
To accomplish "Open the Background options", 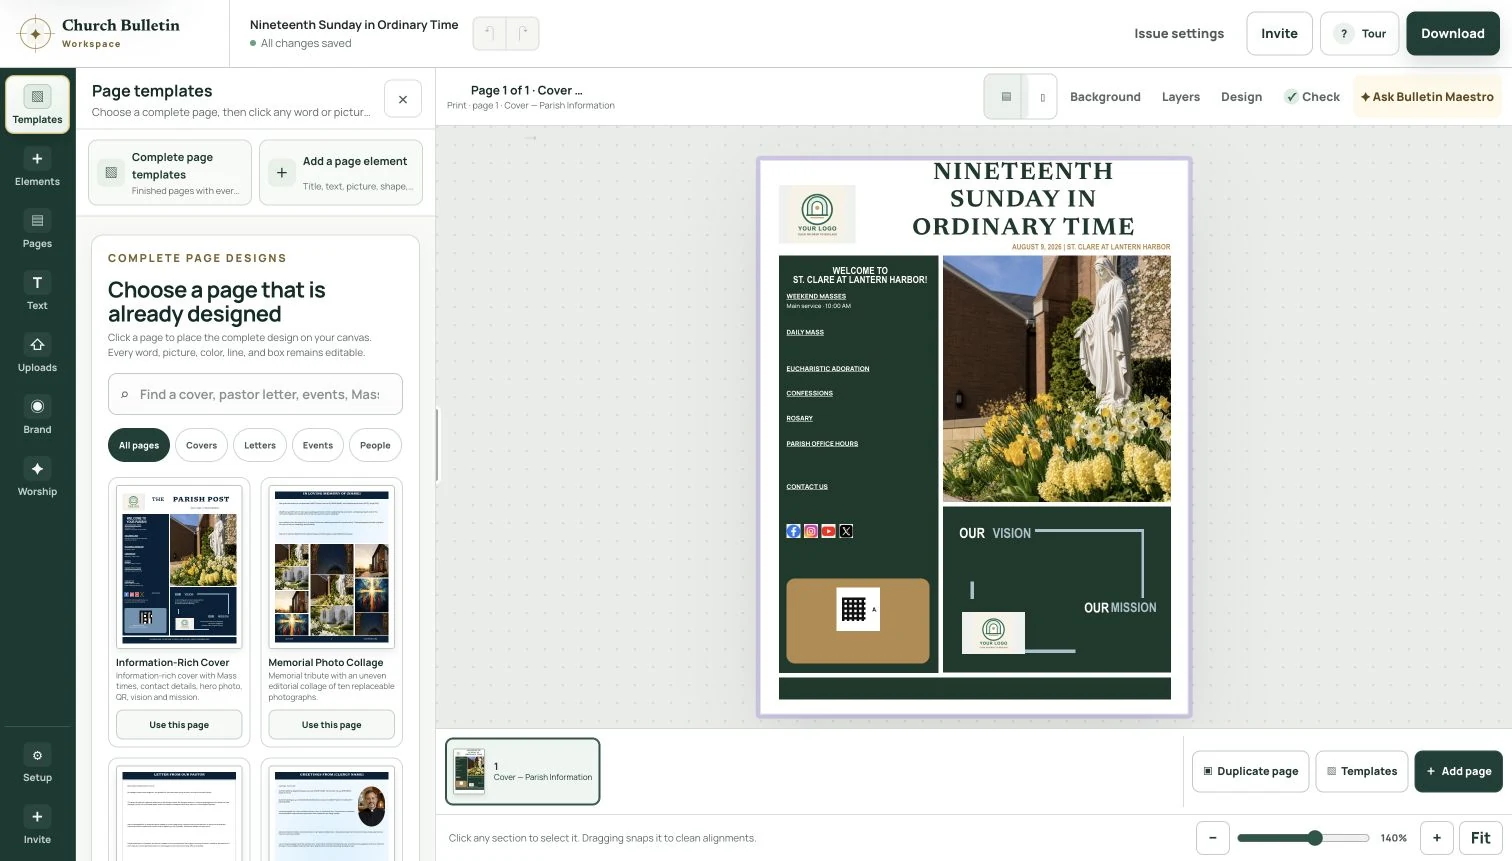I will [1105, 97].
